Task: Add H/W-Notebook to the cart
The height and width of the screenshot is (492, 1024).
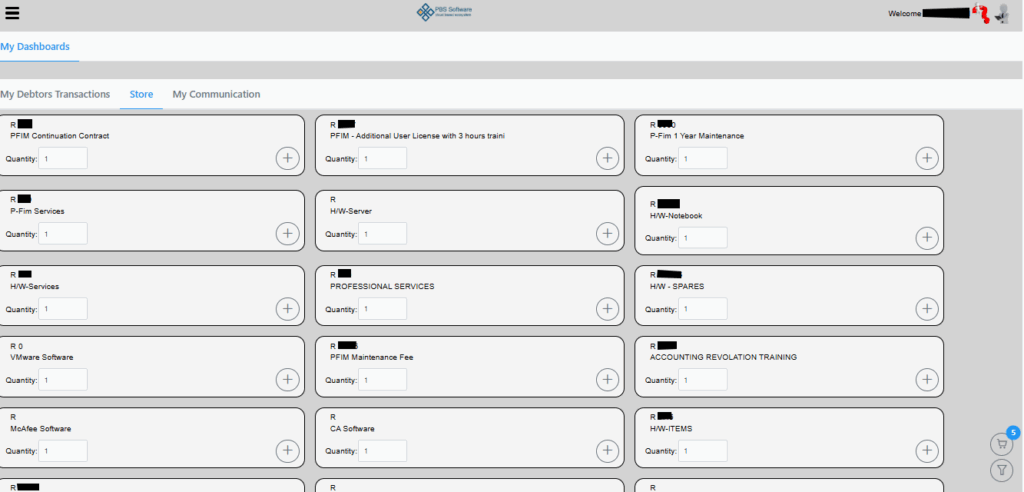Action: [x=927, y=237]
